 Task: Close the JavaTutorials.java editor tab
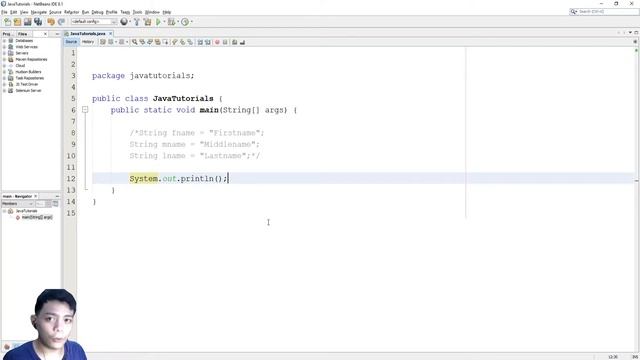coord(110,34)
